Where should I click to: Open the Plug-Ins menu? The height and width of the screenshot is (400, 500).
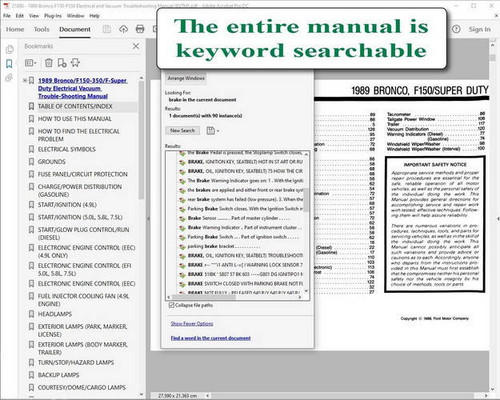tap(53, 16)
